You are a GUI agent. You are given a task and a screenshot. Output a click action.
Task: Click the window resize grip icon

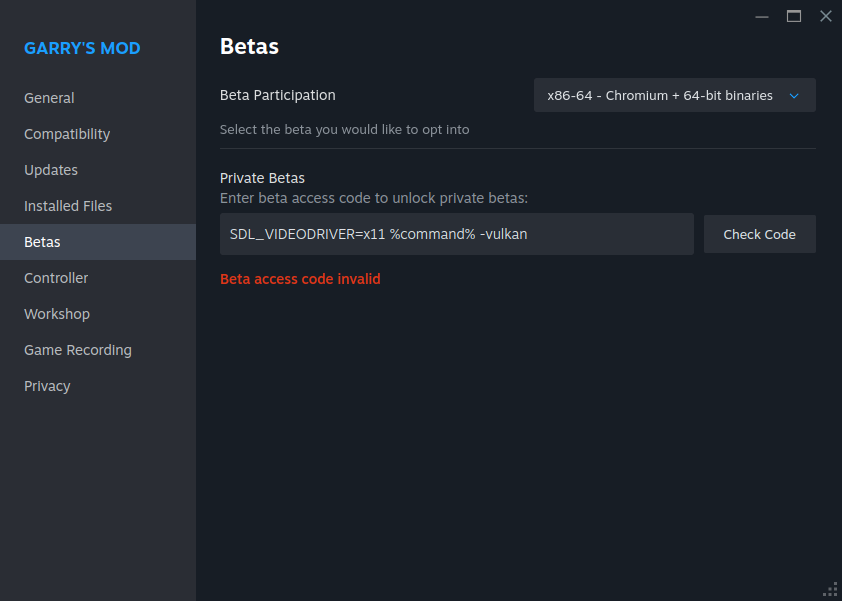point(831,590)
